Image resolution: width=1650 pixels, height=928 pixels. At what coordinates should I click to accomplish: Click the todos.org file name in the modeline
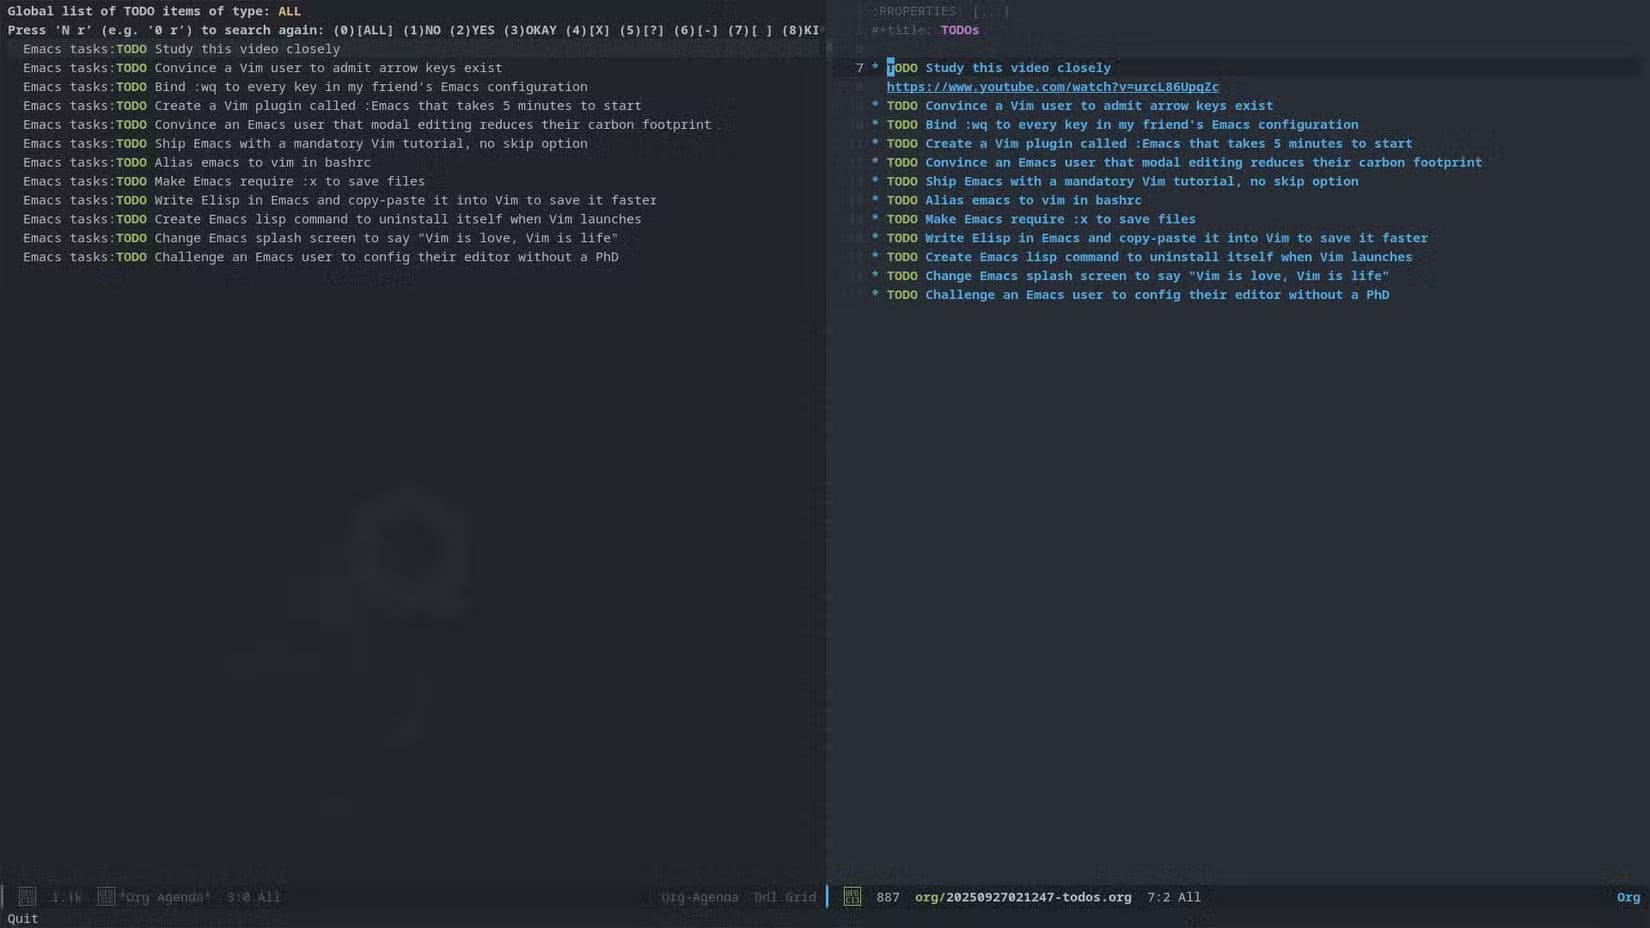[x=1023, y=897]
